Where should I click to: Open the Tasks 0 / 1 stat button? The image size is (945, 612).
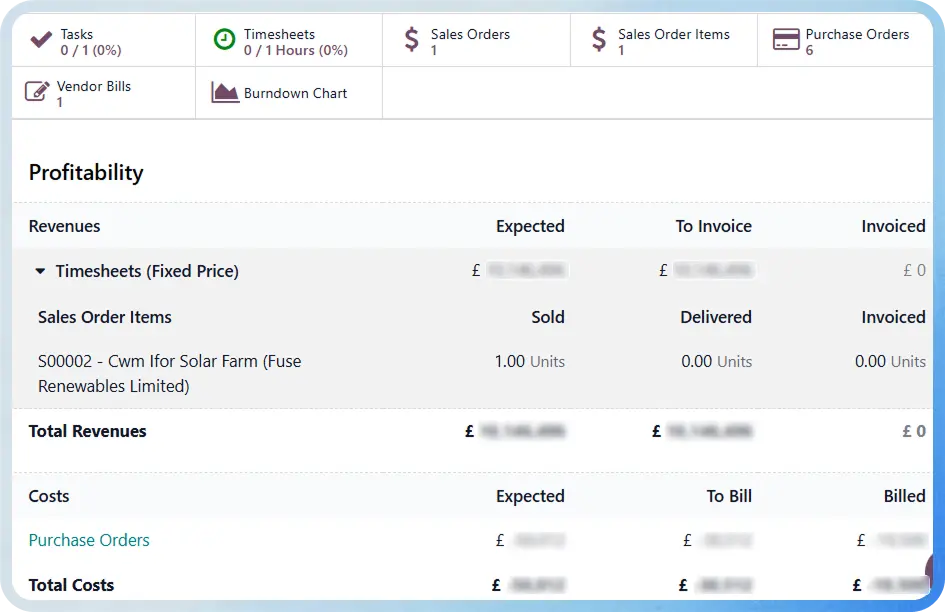104,41
